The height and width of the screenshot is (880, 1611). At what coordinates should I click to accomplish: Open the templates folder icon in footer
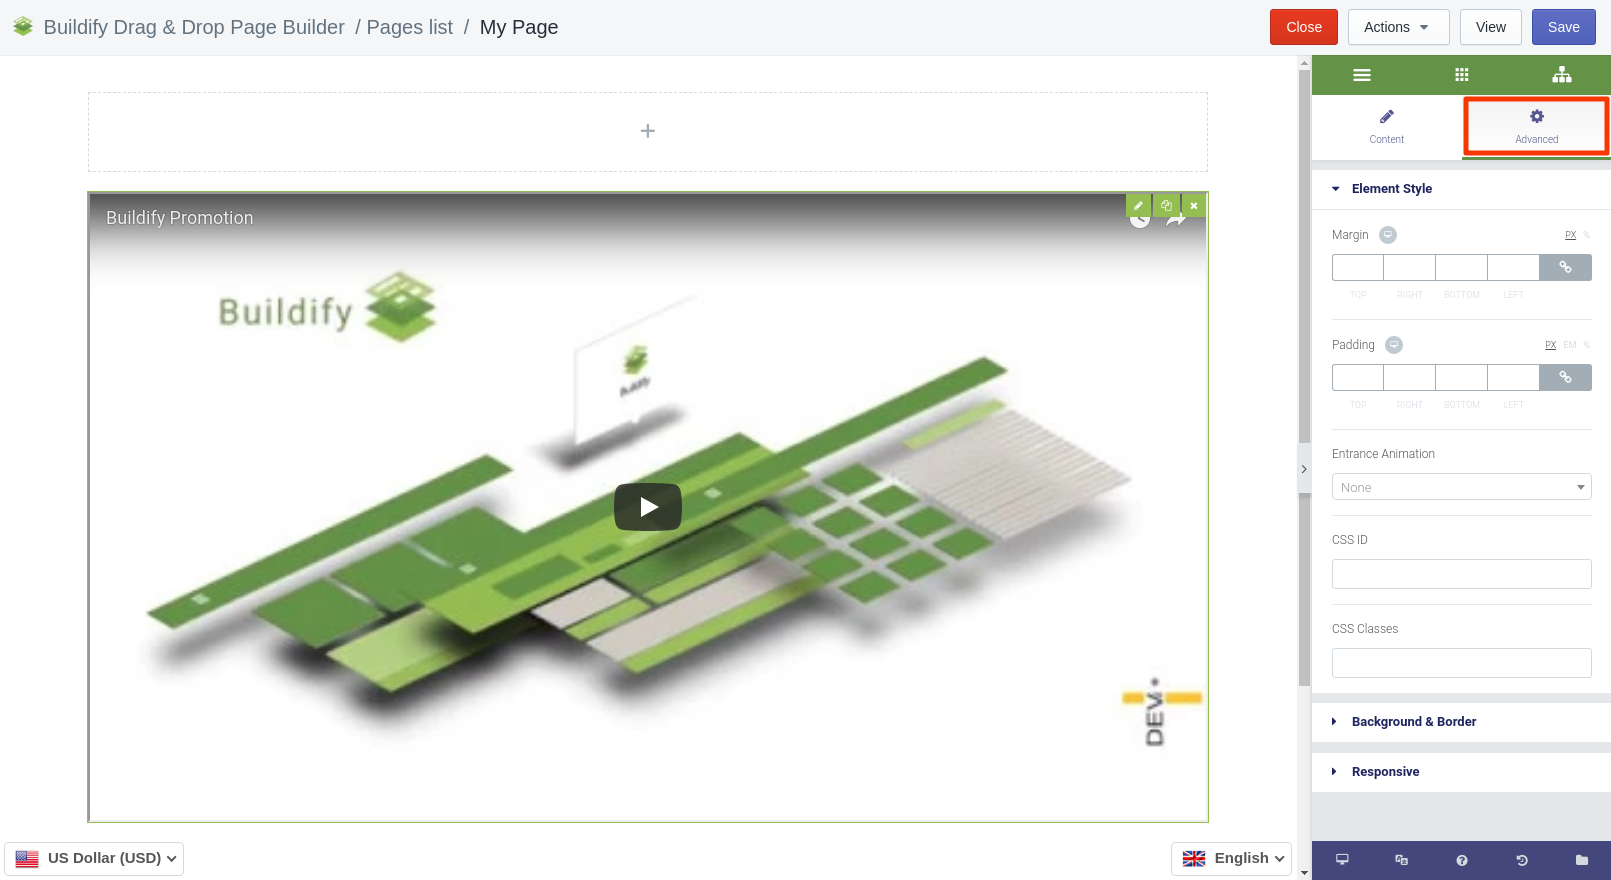coord(1581,860)
